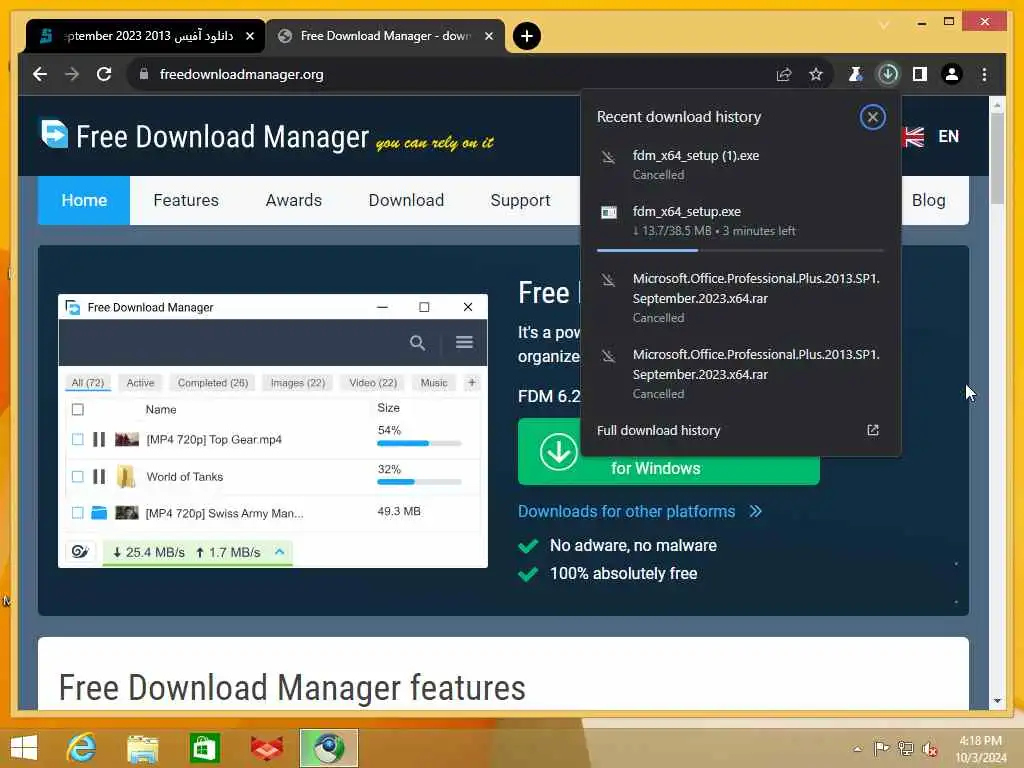Screen dimensions: 1024x768
Task: Open the side panel icon
Action: [920, 74]
